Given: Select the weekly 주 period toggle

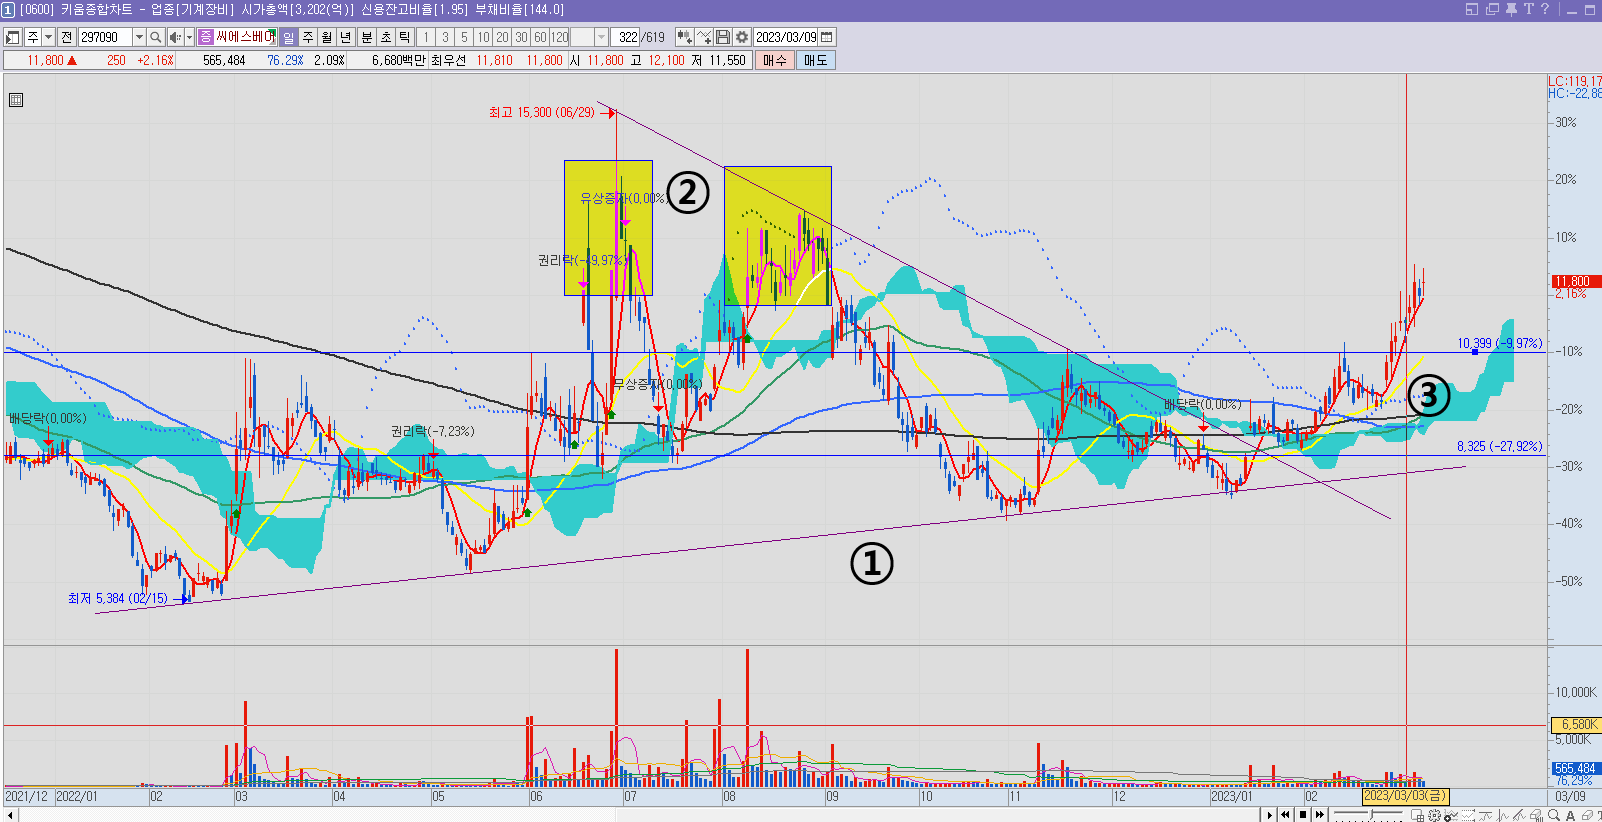Looking at the screenshot, I should tap(308, 37).
